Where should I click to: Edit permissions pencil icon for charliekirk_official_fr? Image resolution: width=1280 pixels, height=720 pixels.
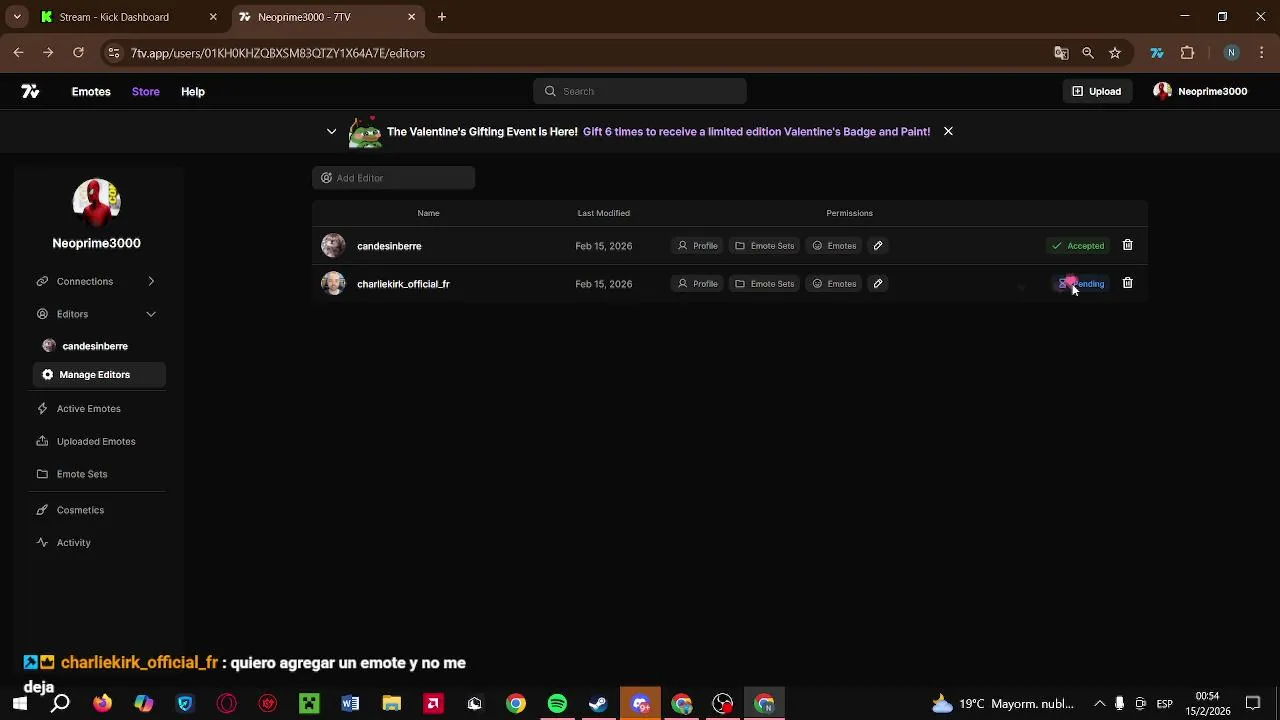pyautogui.click(x=878, y=284)
